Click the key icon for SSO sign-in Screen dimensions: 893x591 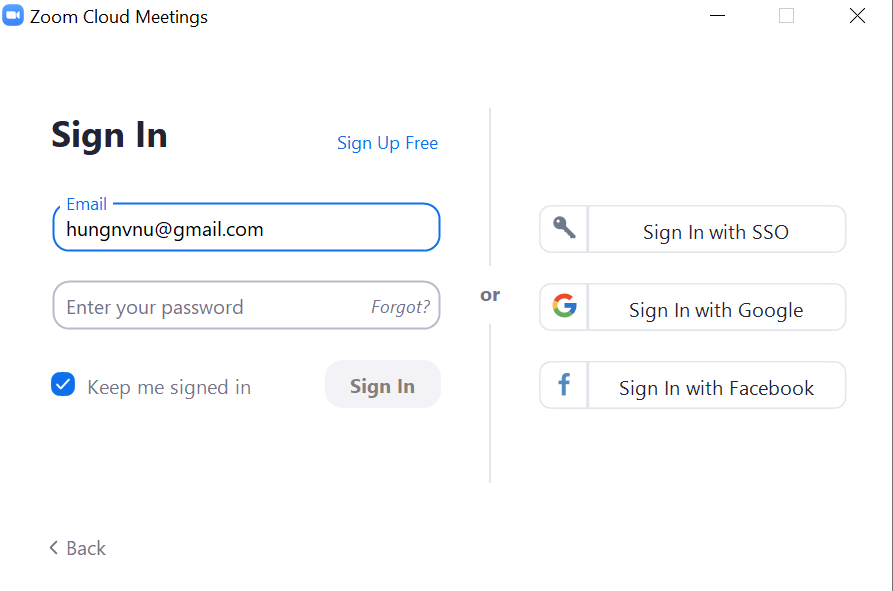pyautogui.click(x=564, y=229)
